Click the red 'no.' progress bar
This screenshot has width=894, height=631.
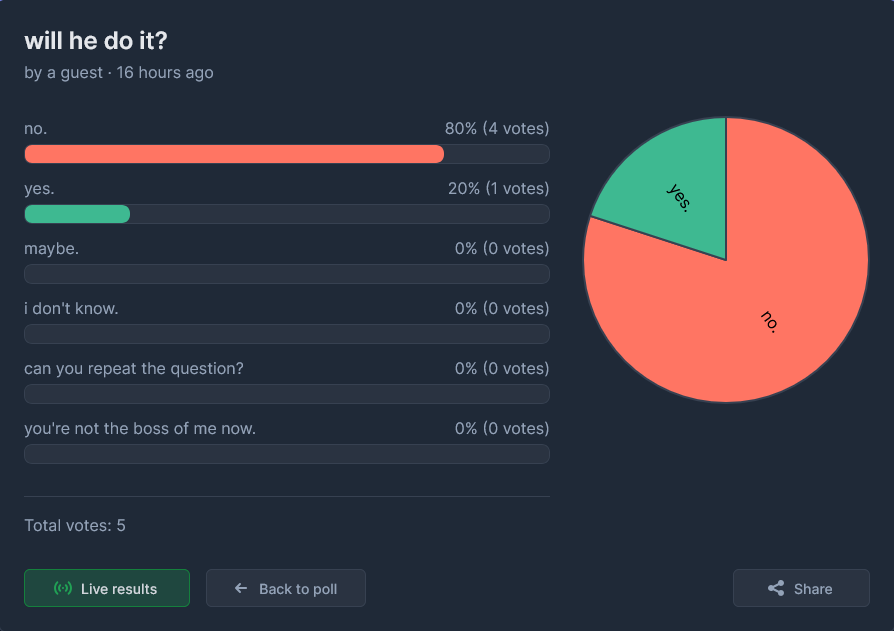(234, 154)
